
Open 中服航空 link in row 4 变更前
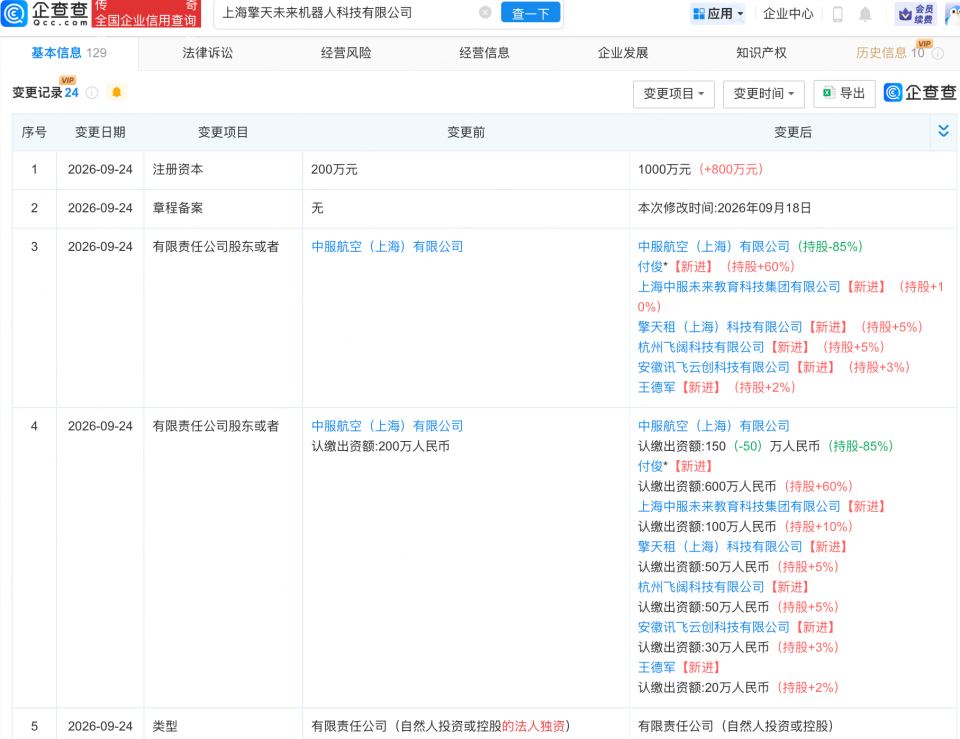click(x=387, y=426)
